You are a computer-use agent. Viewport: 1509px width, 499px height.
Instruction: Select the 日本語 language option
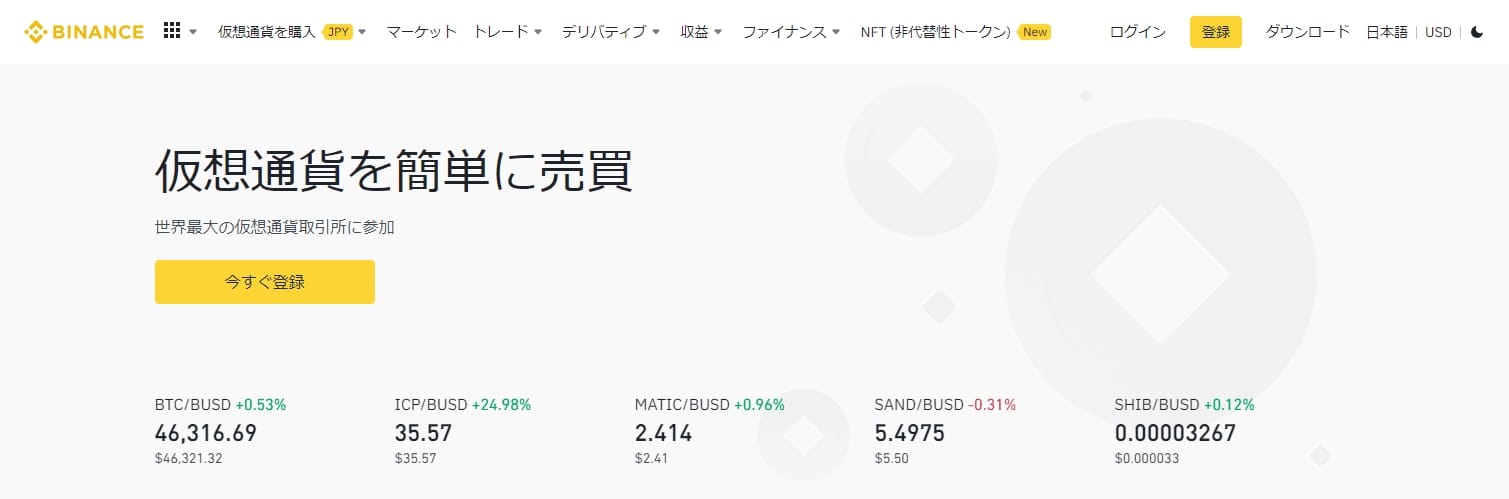coord(1386,32)
